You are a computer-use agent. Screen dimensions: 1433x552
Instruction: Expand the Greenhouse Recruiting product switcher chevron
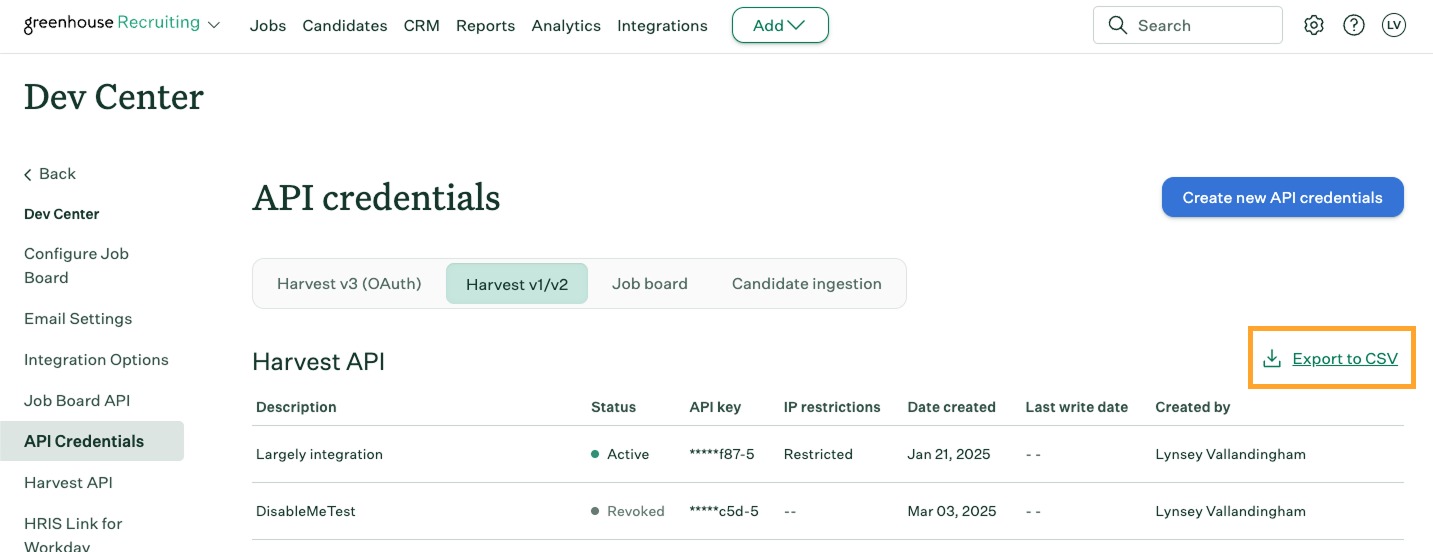(x=214, y=26)
